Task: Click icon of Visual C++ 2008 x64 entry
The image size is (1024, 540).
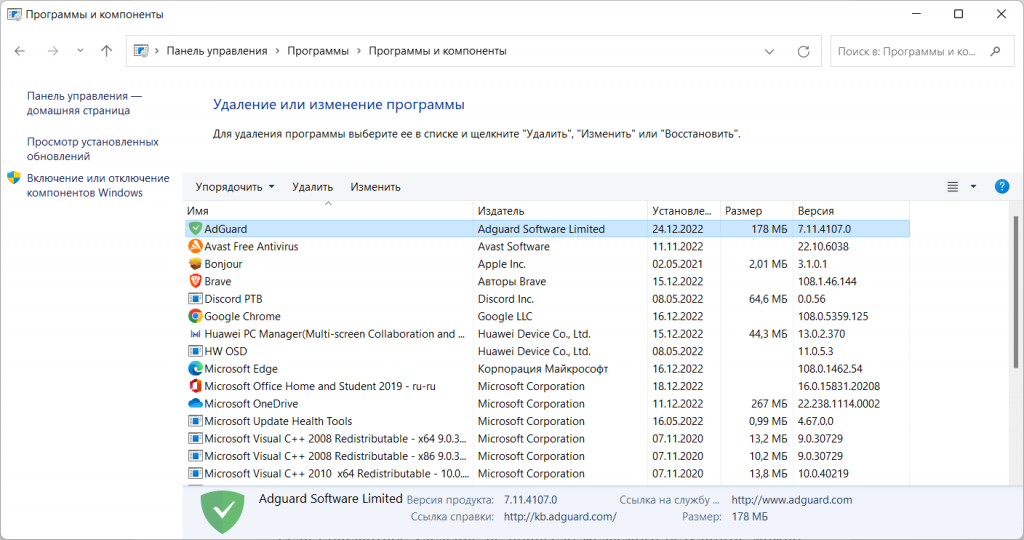Action: tap(195, 439)
